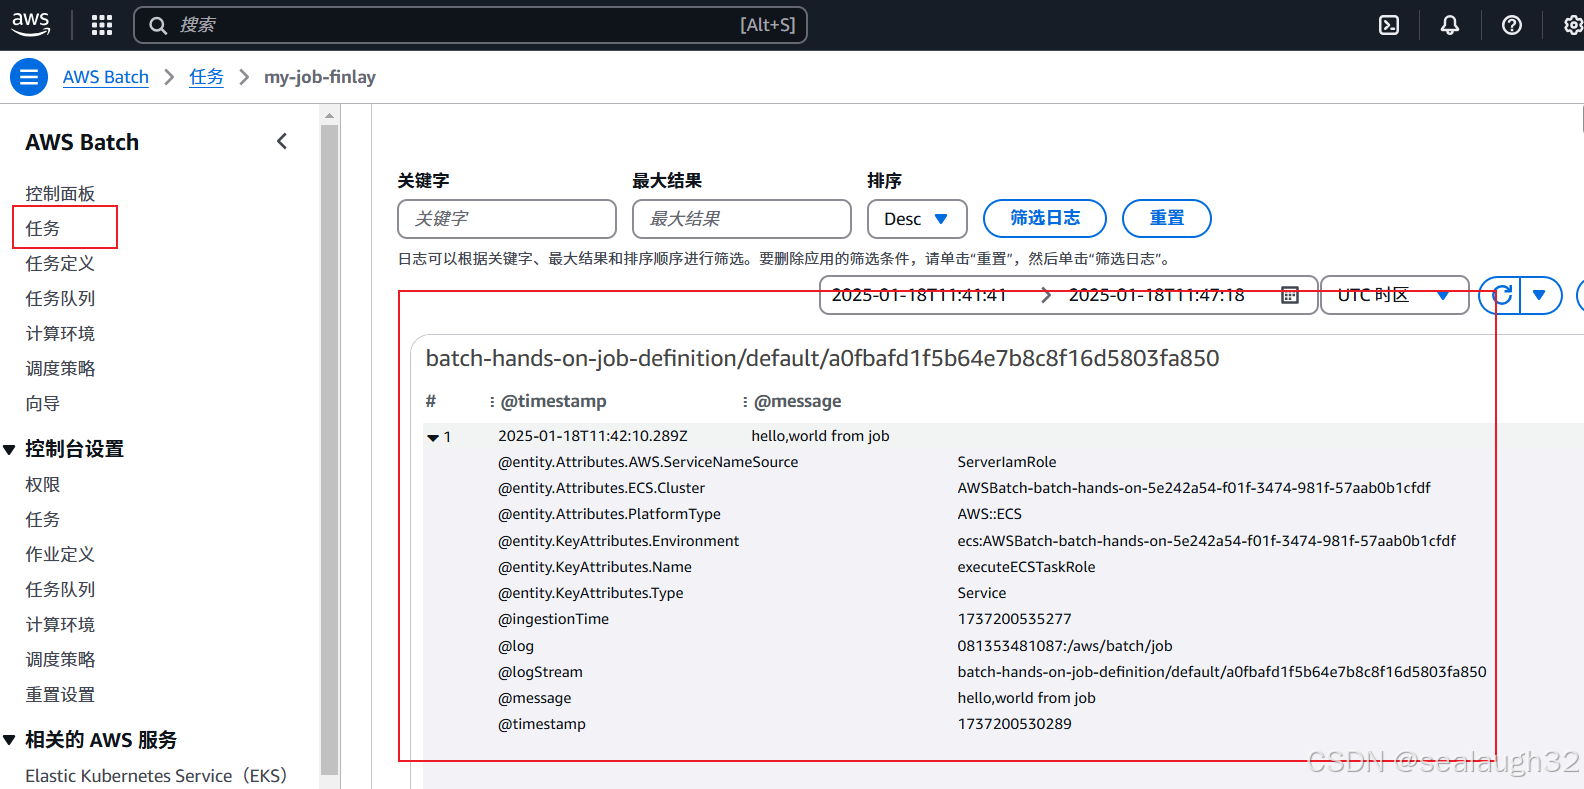Click the @timestamp column header

click(x=553, y=401)
